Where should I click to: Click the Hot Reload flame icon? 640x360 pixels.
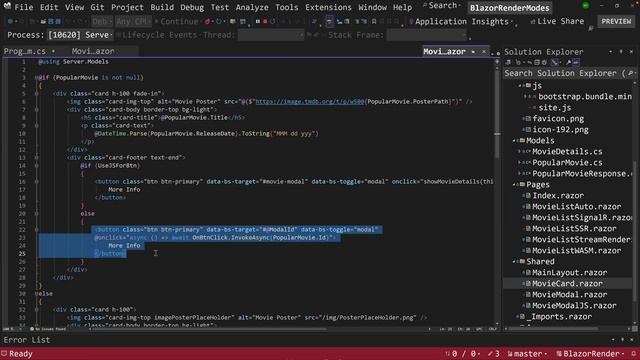pyautogui.click(x=207, y=21)
